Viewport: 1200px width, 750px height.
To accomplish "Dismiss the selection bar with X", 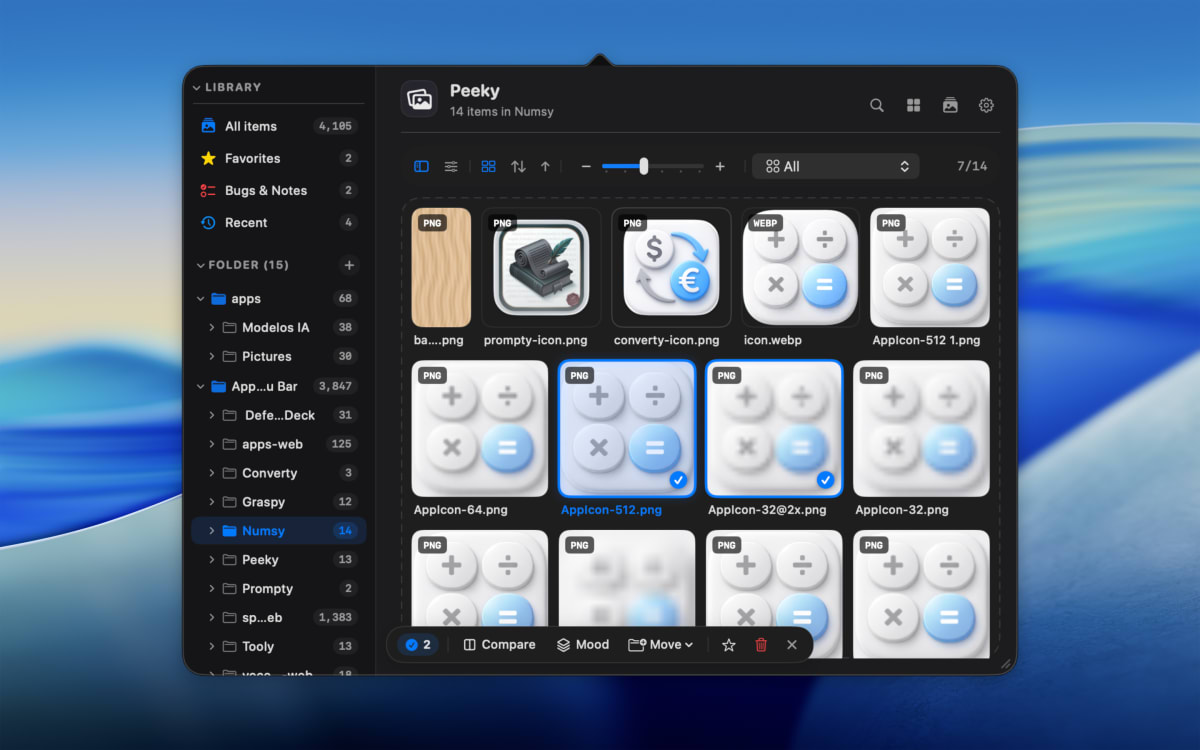I will point(792,645).
